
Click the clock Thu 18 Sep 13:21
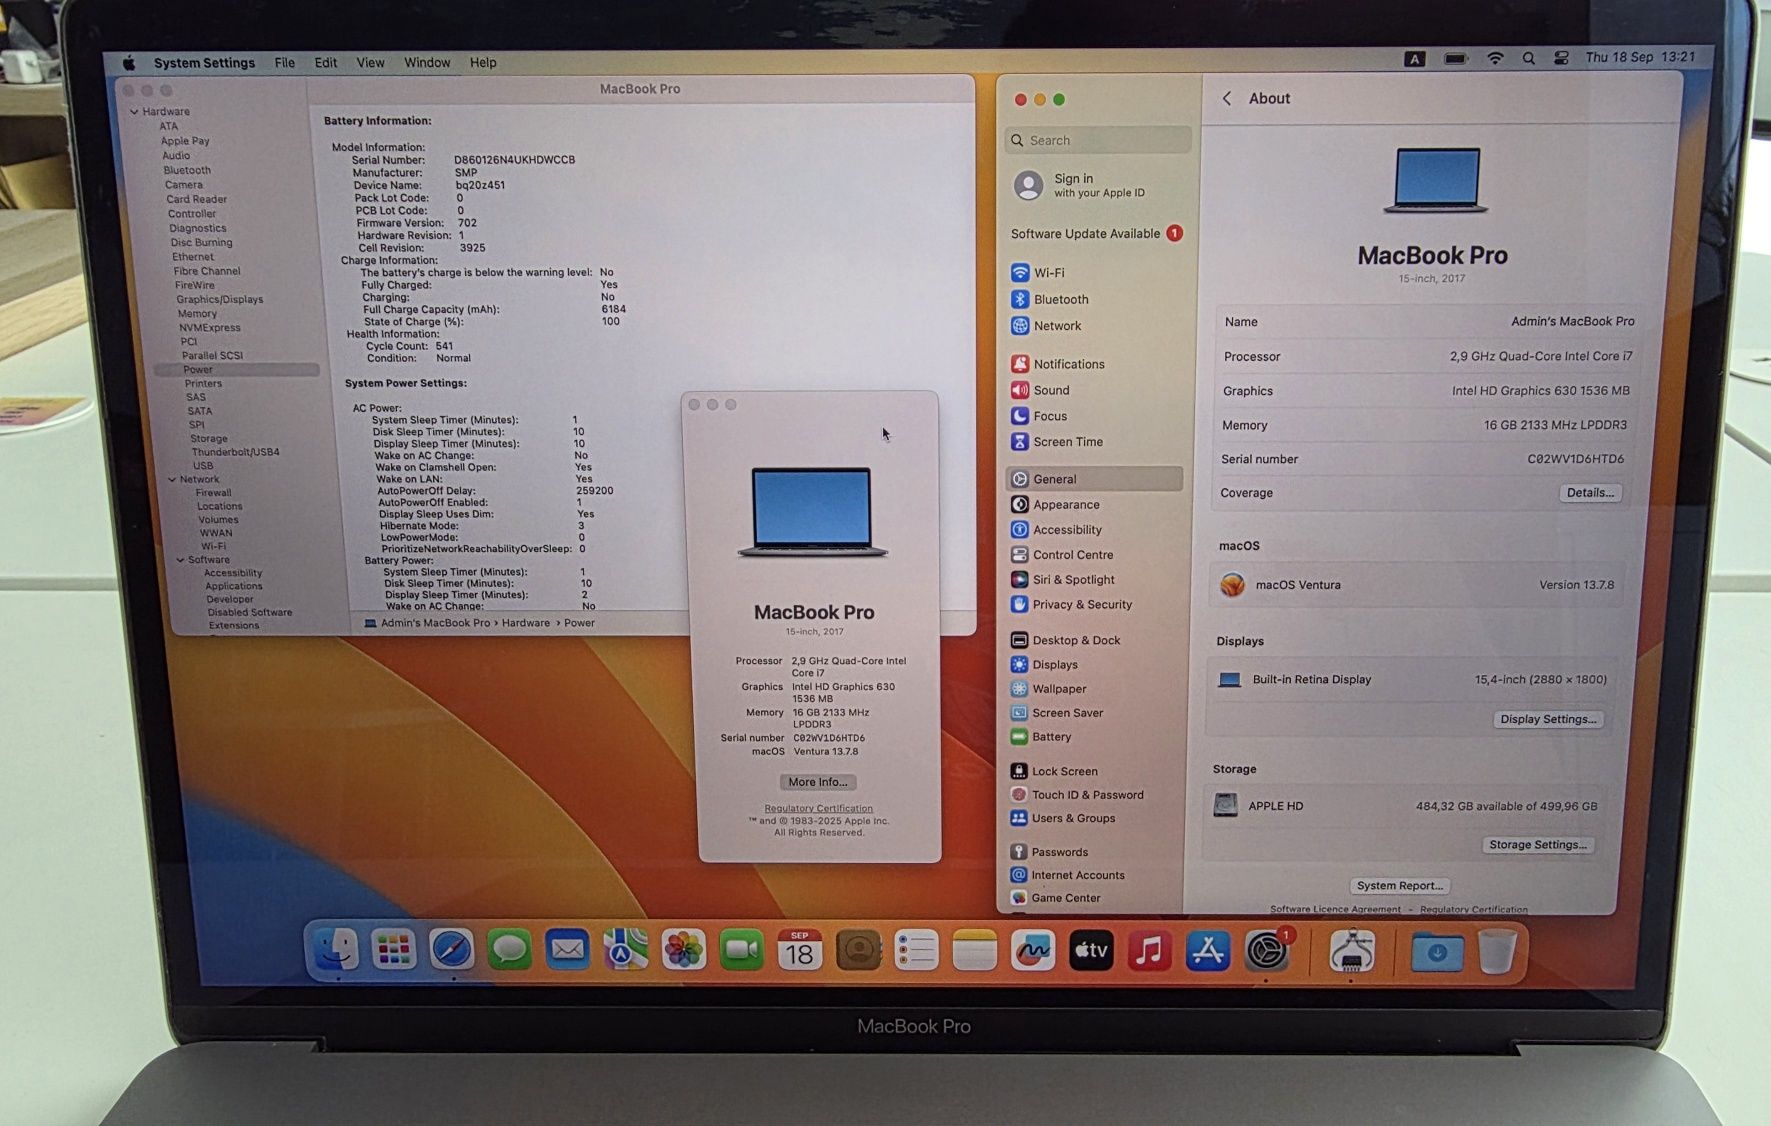1640,58
